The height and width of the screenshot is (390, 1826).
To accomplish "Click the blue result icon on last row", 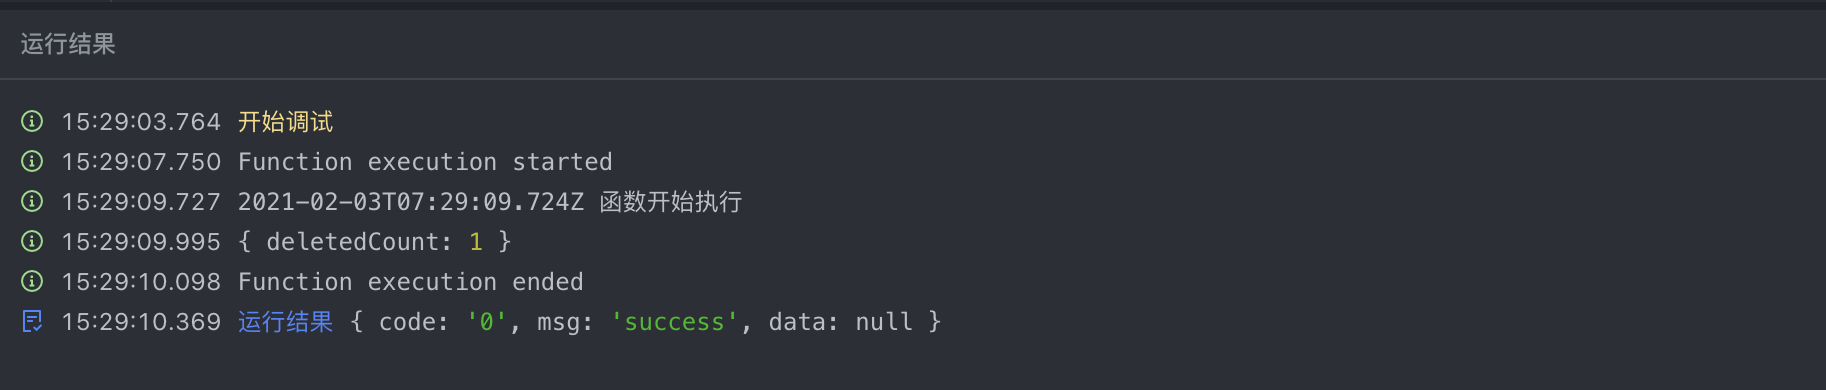I will [x=32, y=321].
